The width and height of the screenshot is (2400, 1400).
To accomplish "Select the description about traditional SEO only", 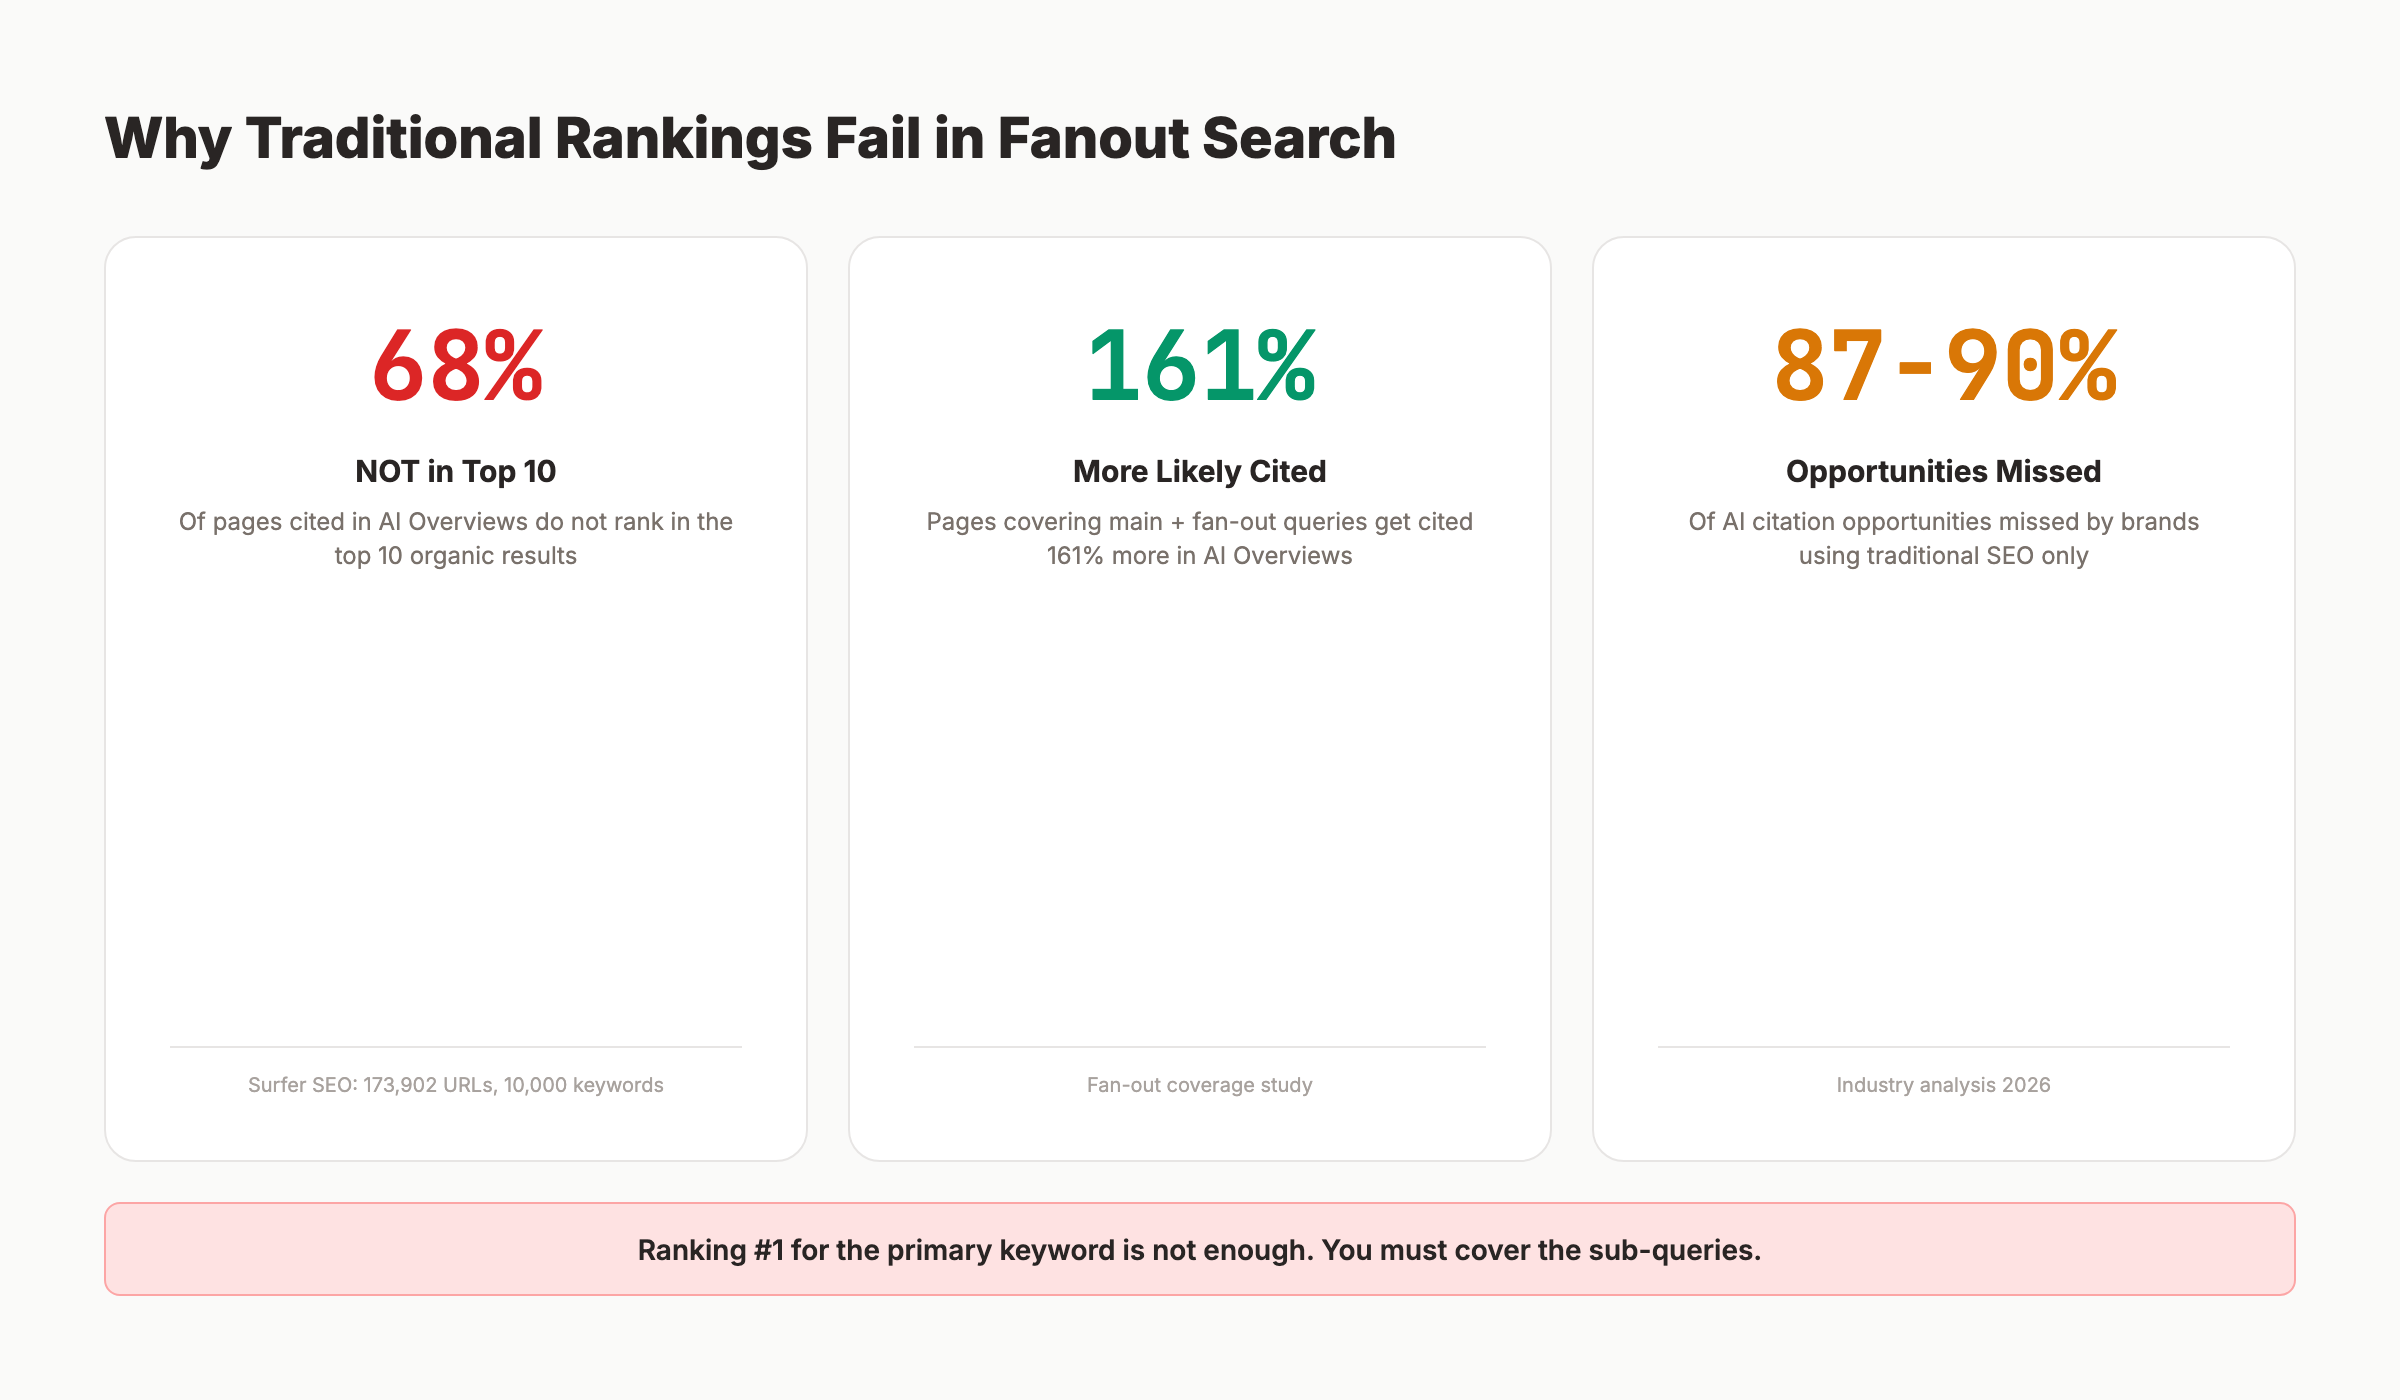I will 1944,538.
